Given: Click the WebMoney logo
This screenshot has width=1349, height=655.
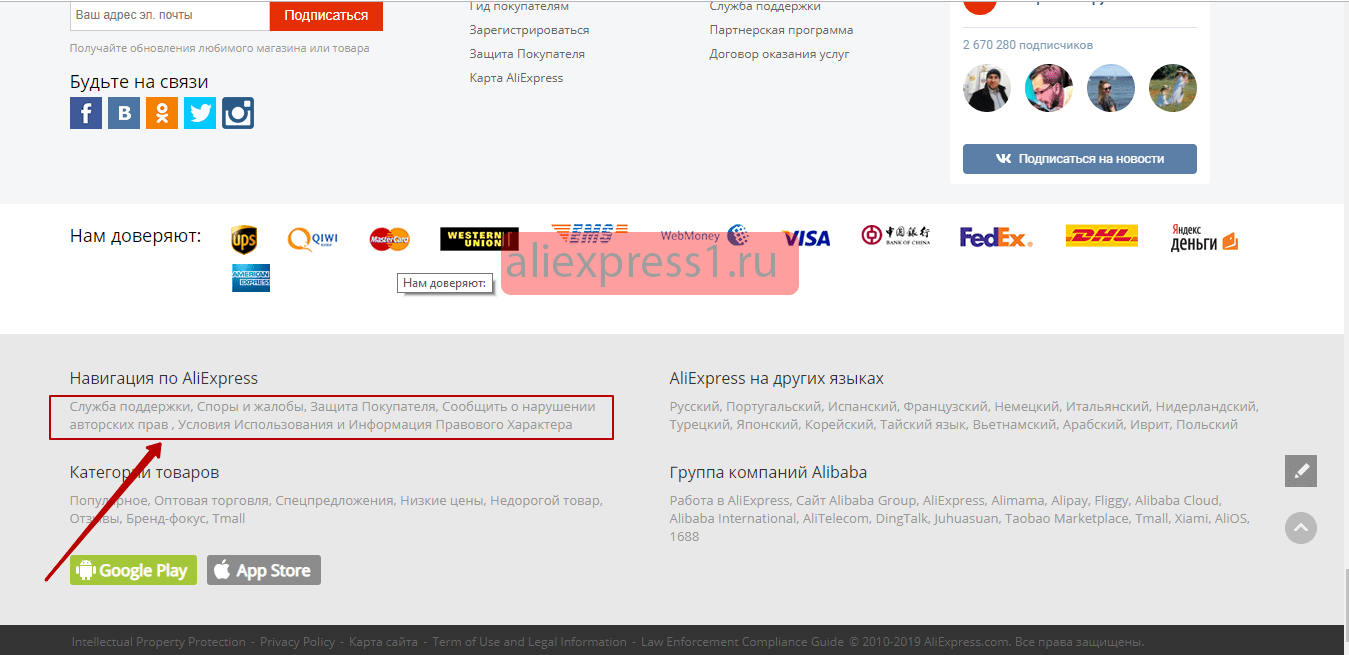Looking at the screenshot, I should coord(704,236).
